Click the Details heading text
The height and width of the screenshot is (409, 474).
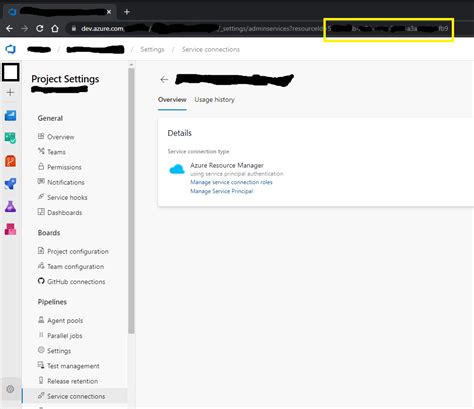point(179,133)
